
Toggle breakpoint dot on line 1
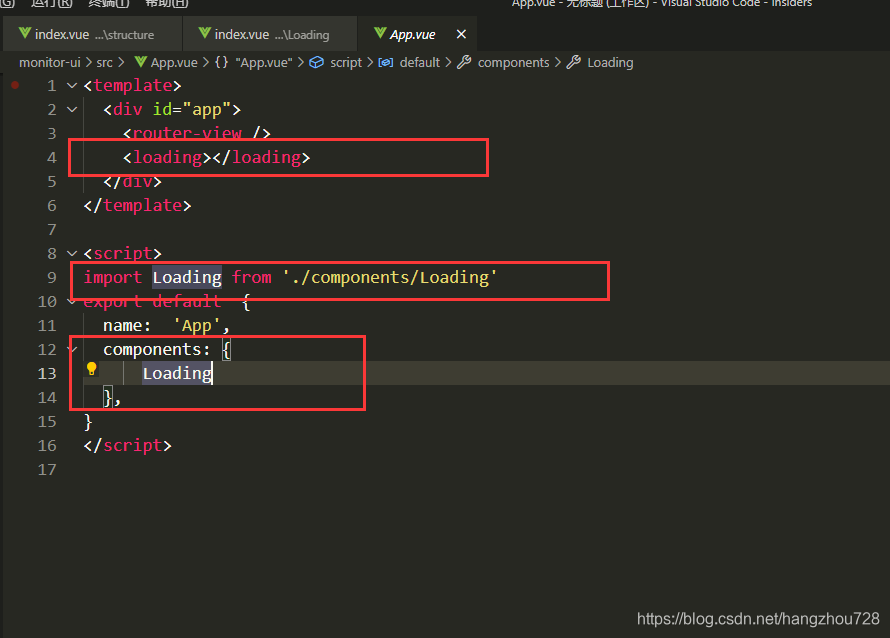tap(15, 85)
